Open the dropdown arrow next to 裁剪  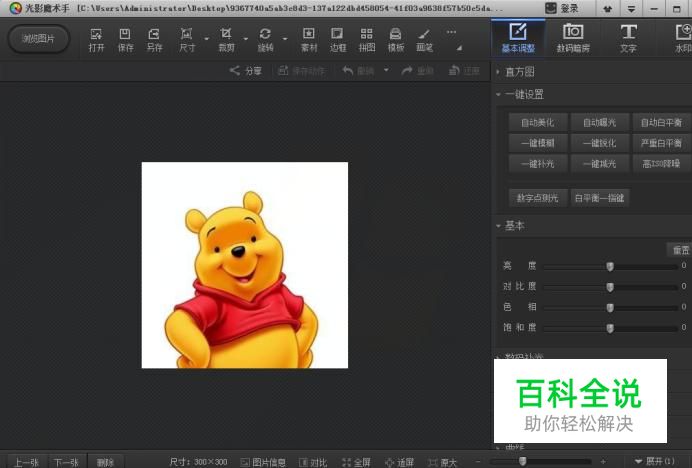[x=245, y=39]
